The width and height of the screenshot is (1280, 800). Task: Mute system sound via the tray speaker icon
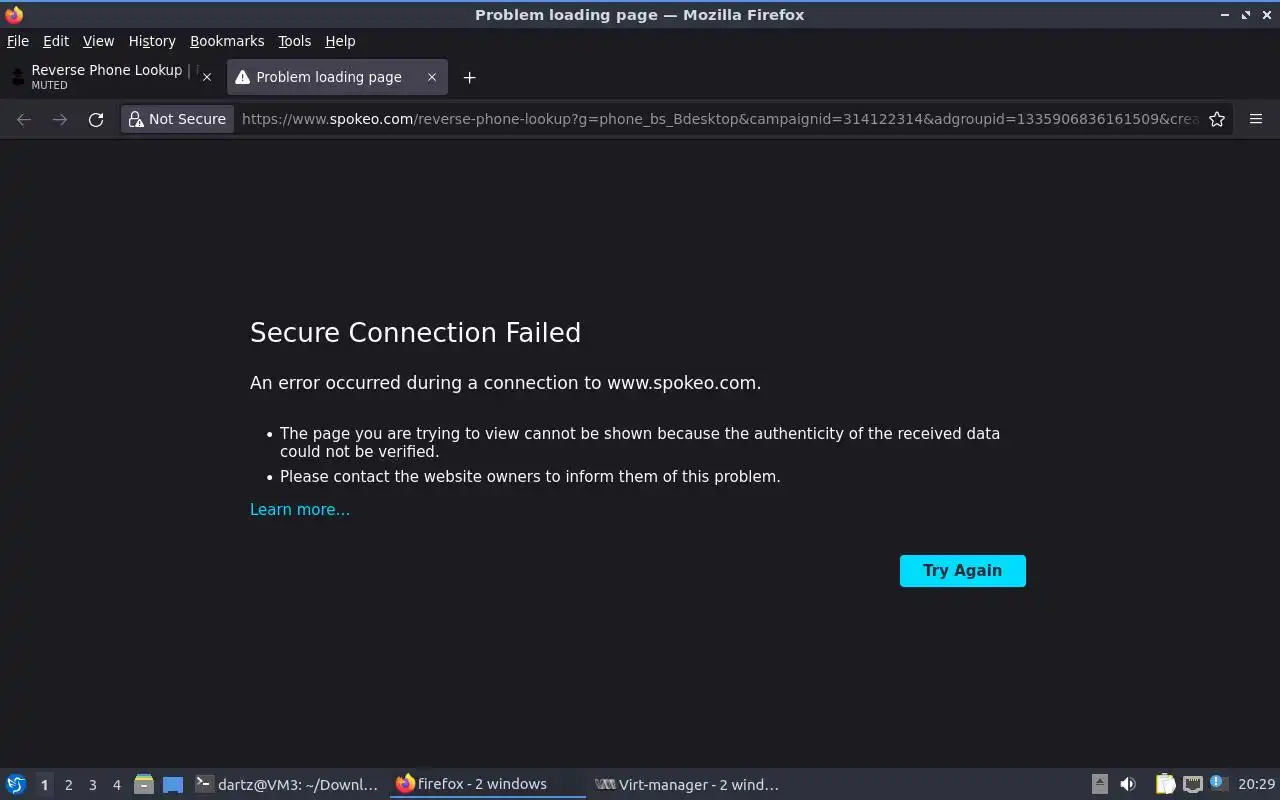point(1128,784)
